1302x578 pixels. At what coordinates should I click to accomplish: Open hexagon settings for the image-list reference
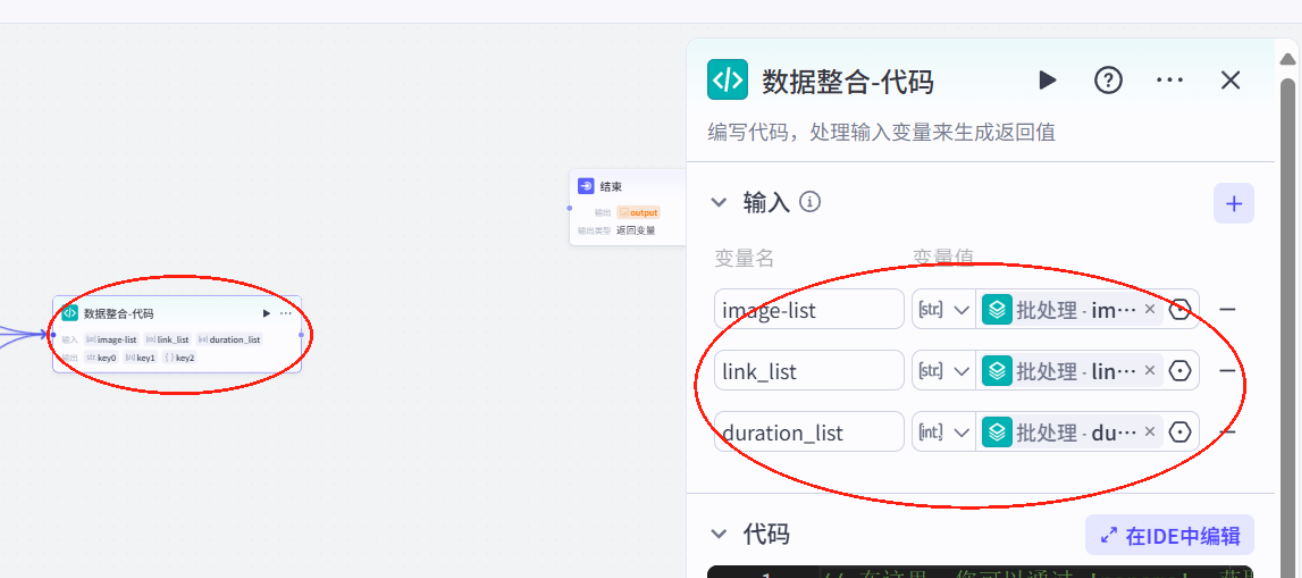pyautogui.click(x=1180, y=309)
